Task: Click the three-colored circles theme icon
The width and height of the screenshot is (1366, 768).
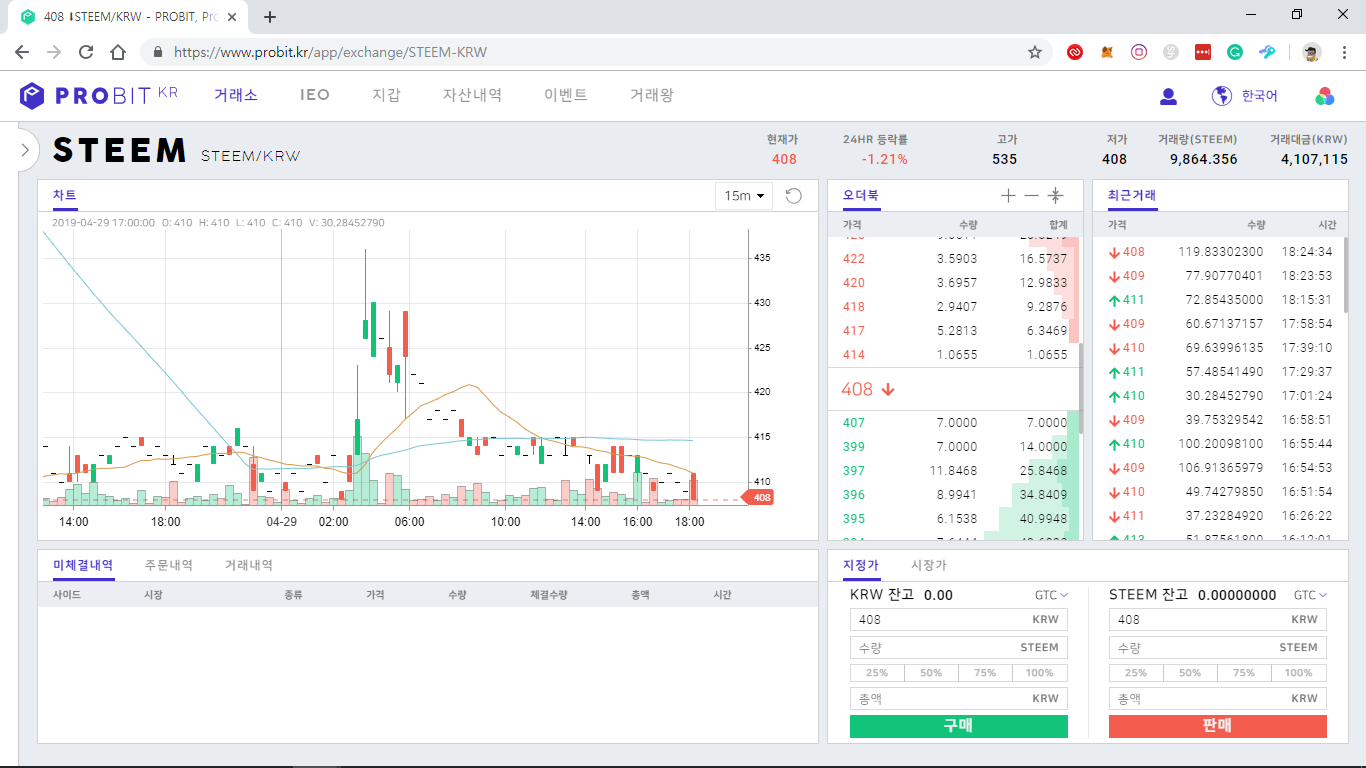Action: [x=1325, y=96]
